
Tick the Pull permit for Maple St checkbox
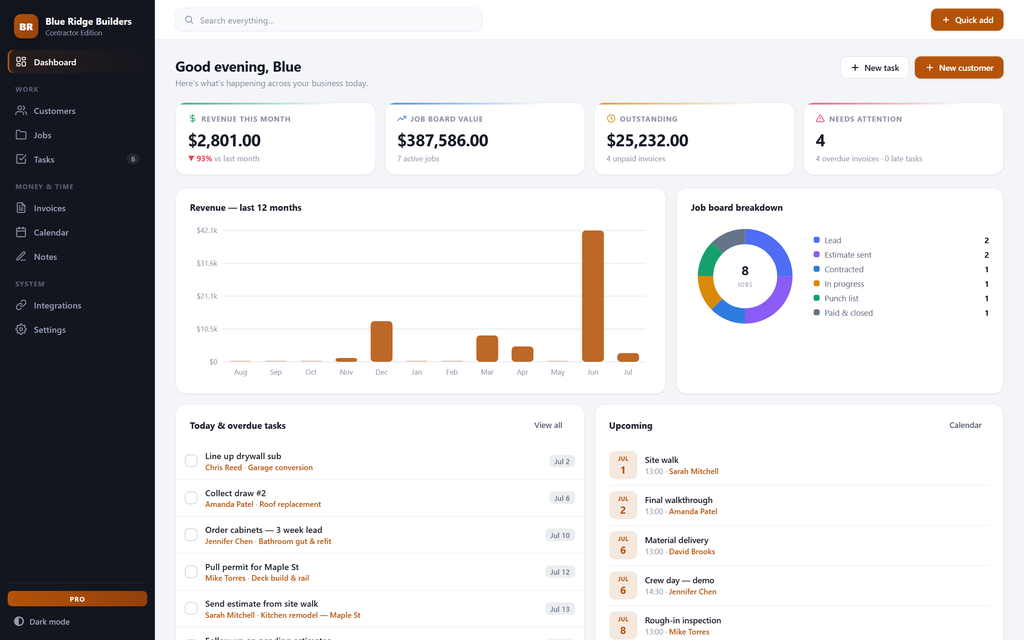191,571
